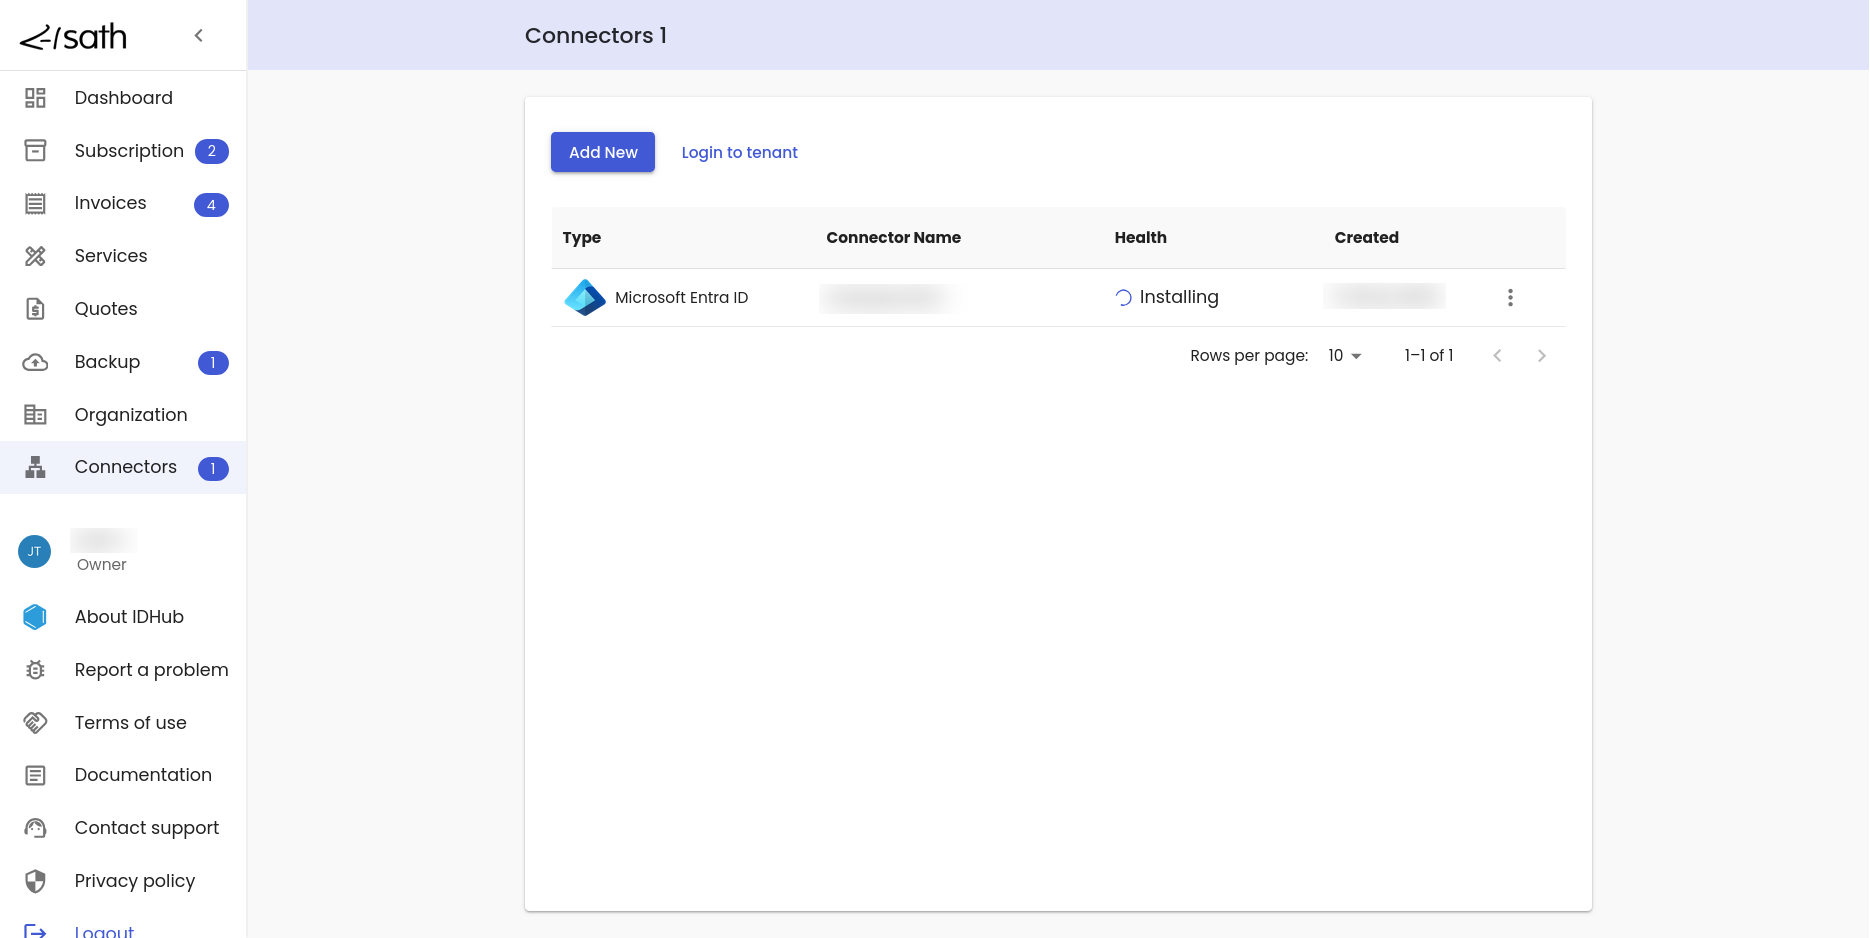Go to next page of connectors
The image size is (1870, 938).
coord(1541,356)
